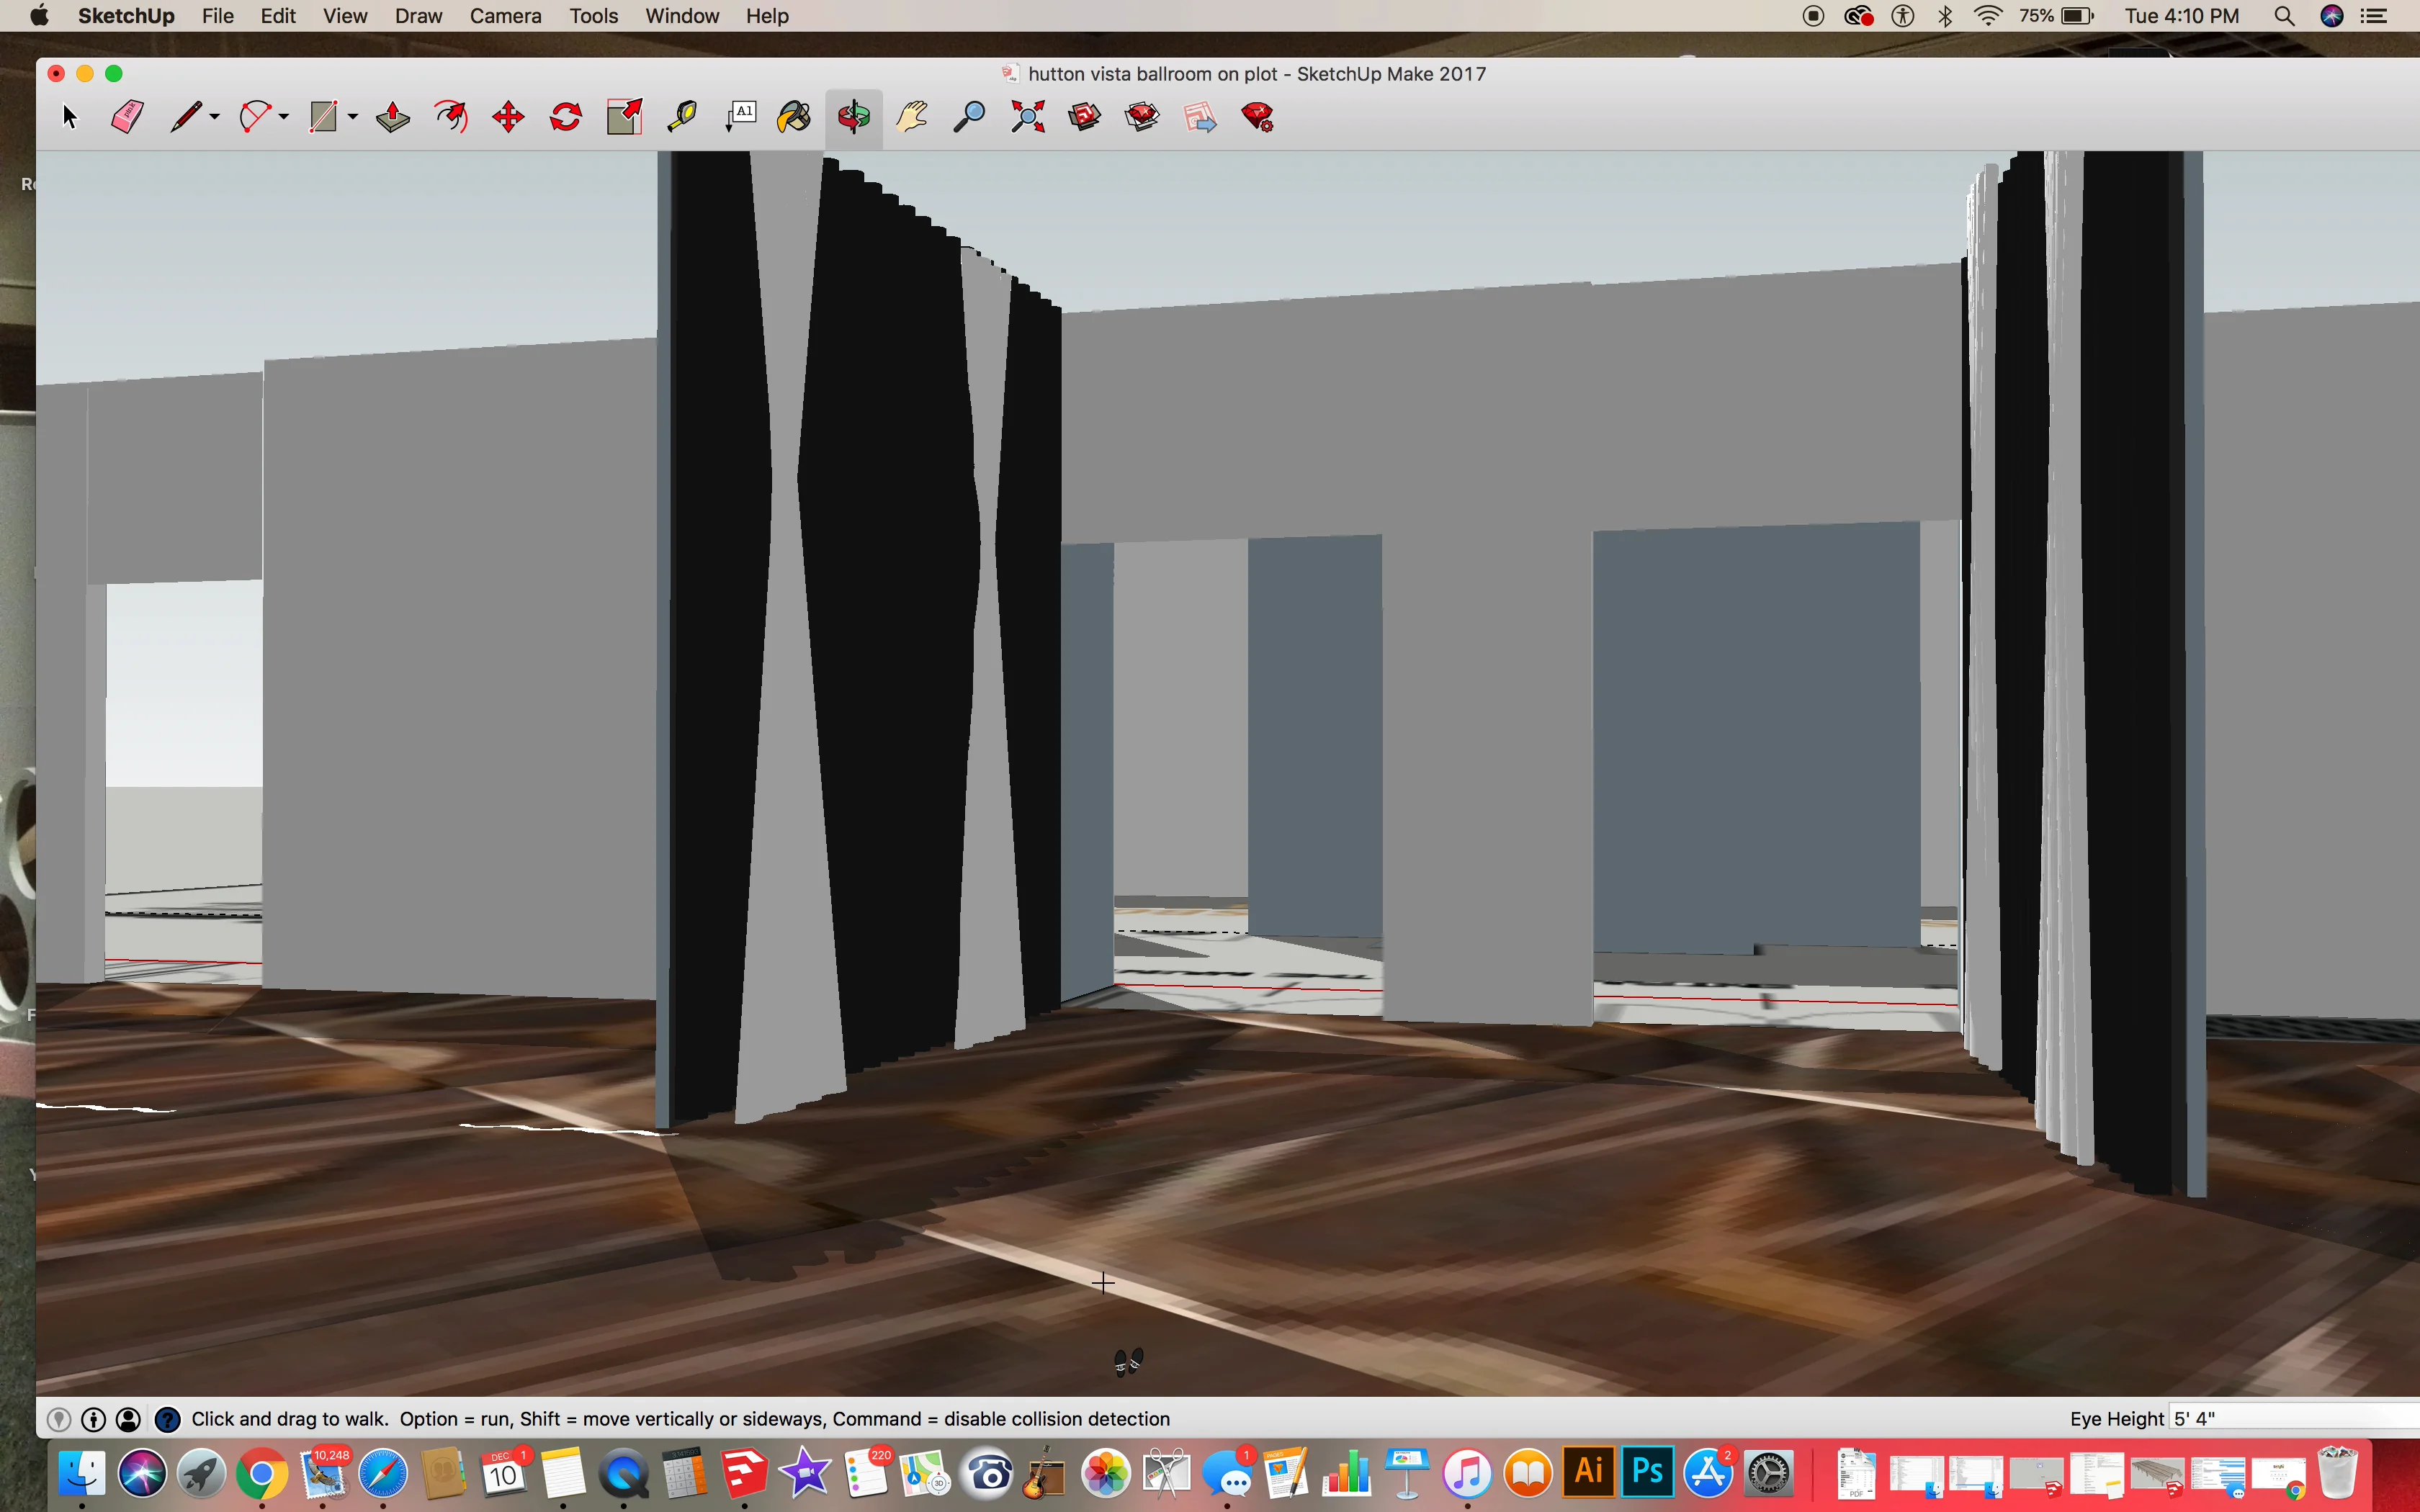Choose the Paint Bucket tool
2420x1512 pixels.
tap(795, 118)
